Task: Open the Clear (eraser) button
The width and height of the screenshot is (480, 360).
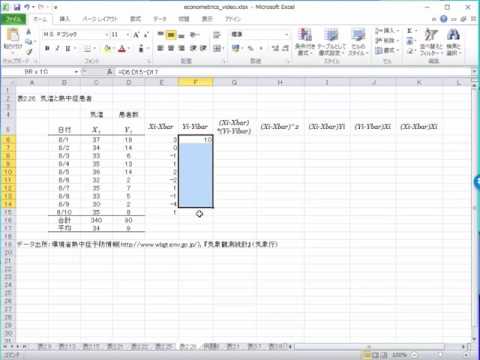Action: click(410, 51)
